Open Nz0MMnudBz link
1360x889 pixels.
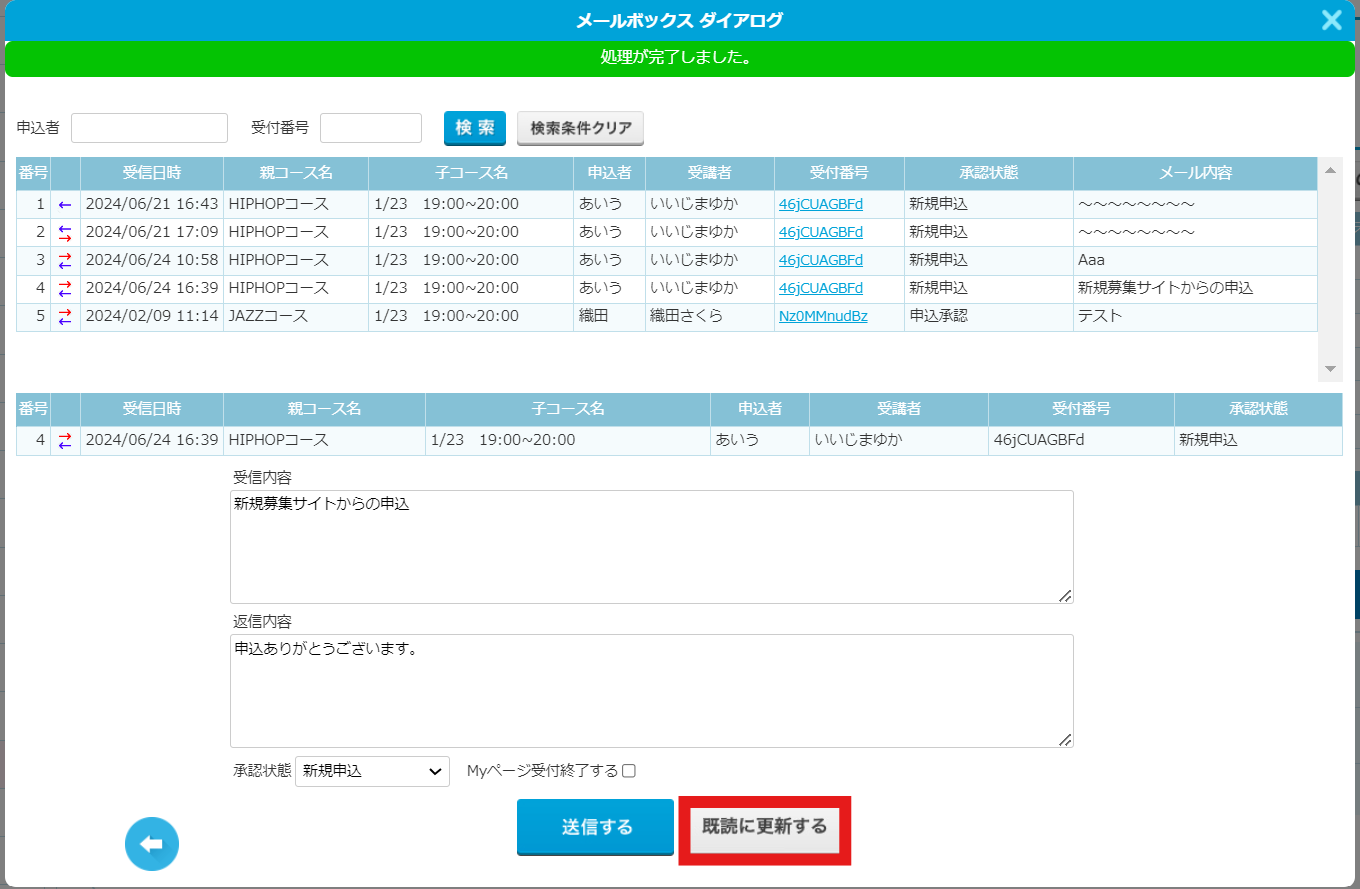click(x=823, y=316)
